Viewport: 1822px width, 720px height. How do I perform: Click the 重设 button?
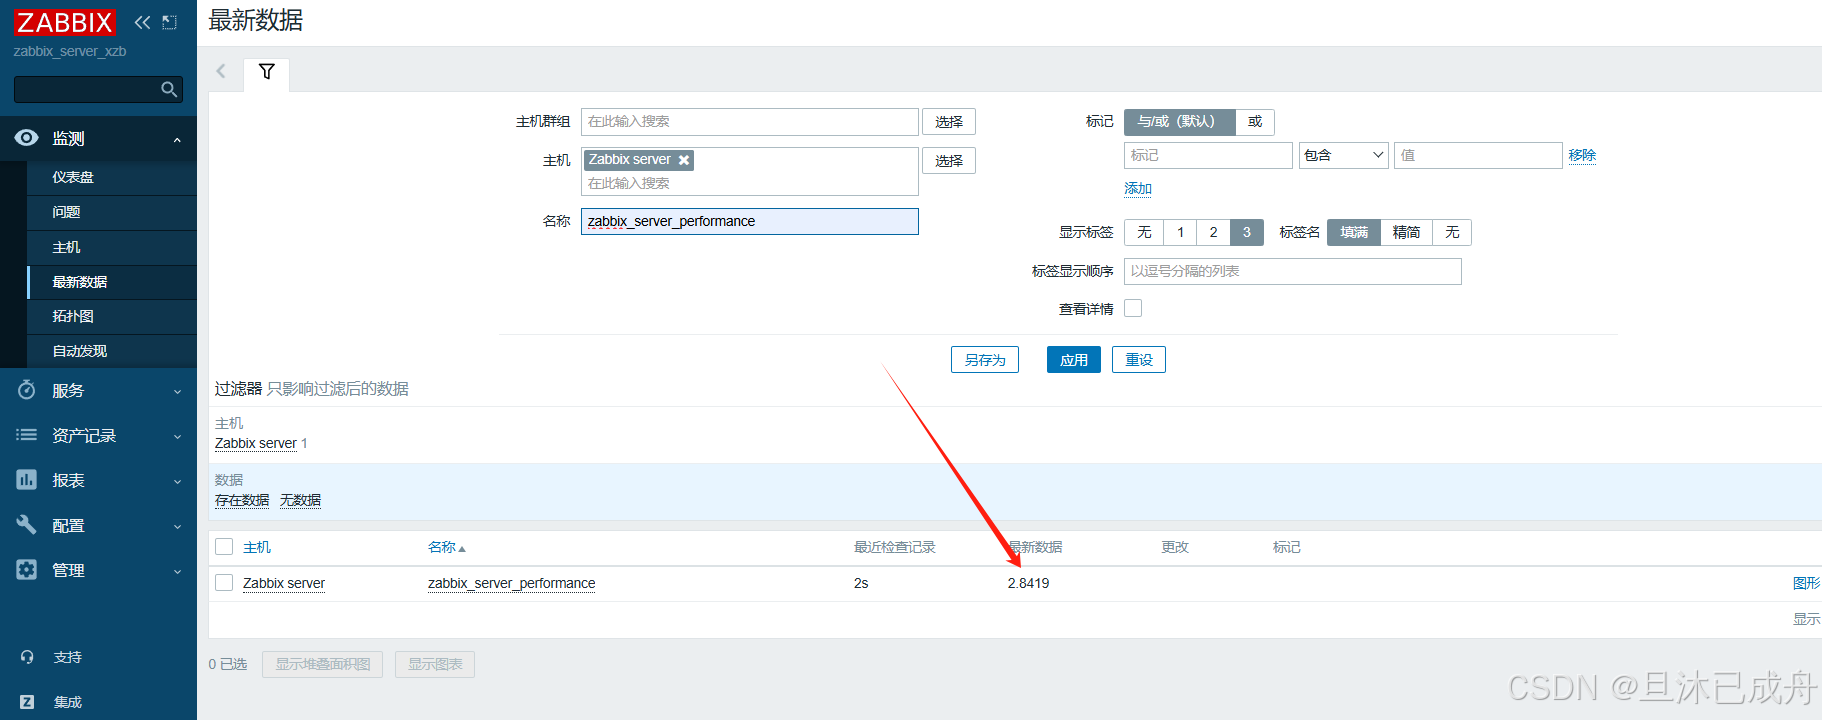(1139, 360)
